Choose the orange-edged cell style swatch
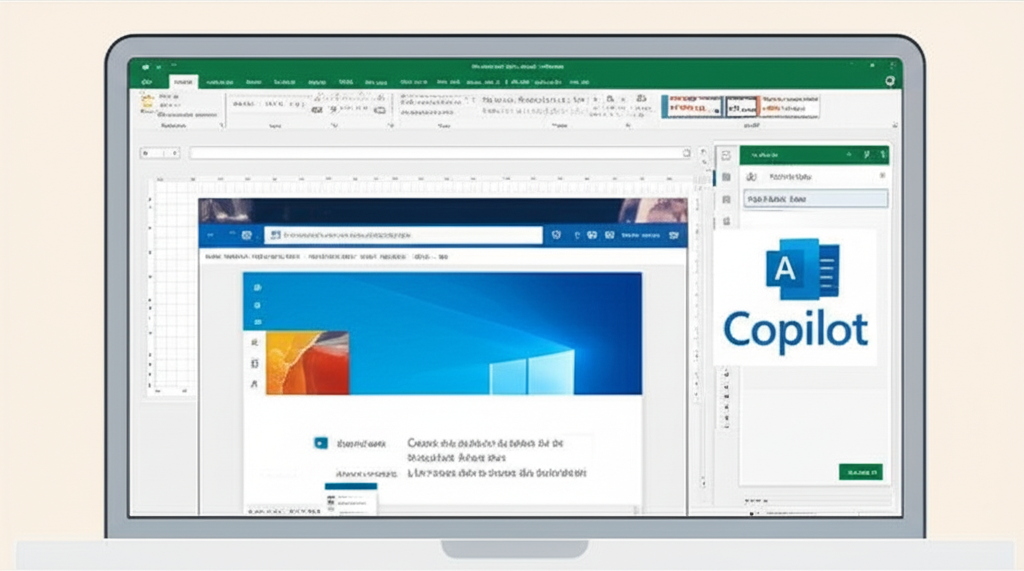 click(790, 106)
